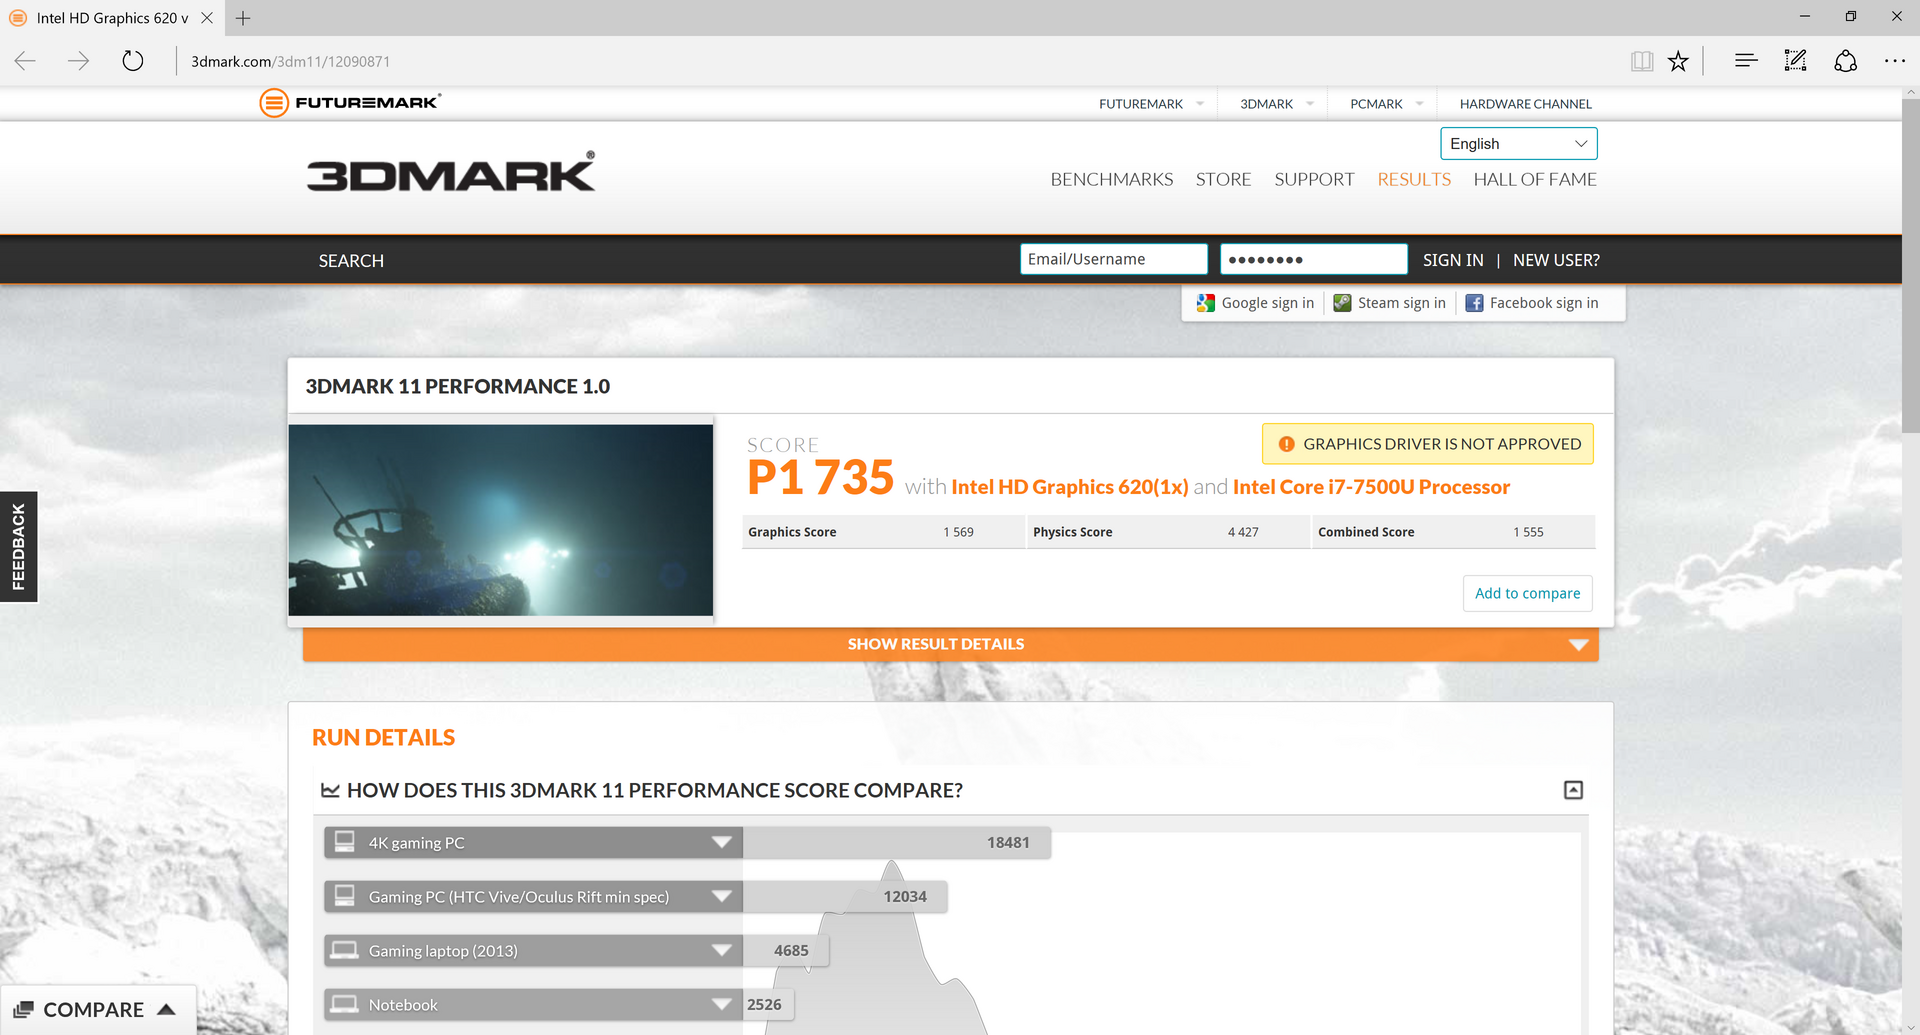Reload the page with refresh icon

[x=132, y=61]
